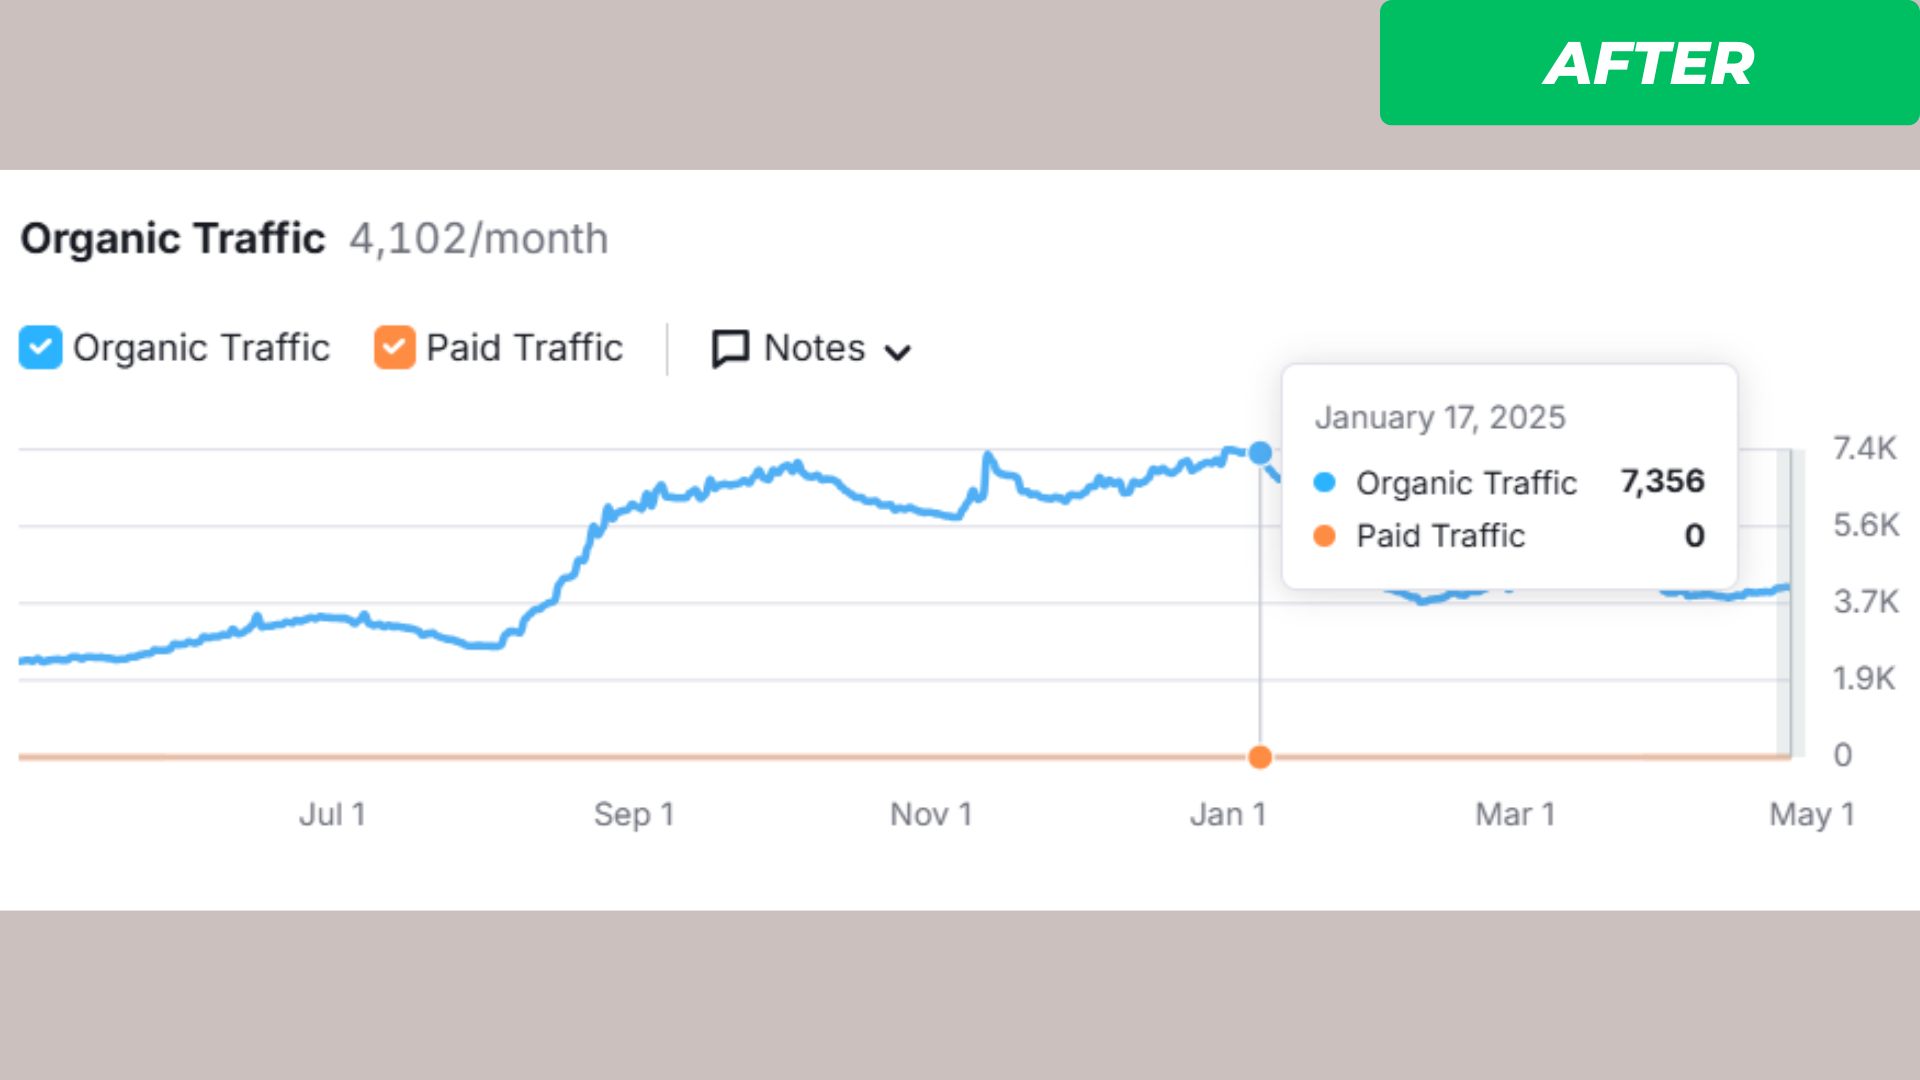The width and height of the screenshot is (1920, 1080).
Task: Click the green AFTER banner
Action: tap(1648, 63)
